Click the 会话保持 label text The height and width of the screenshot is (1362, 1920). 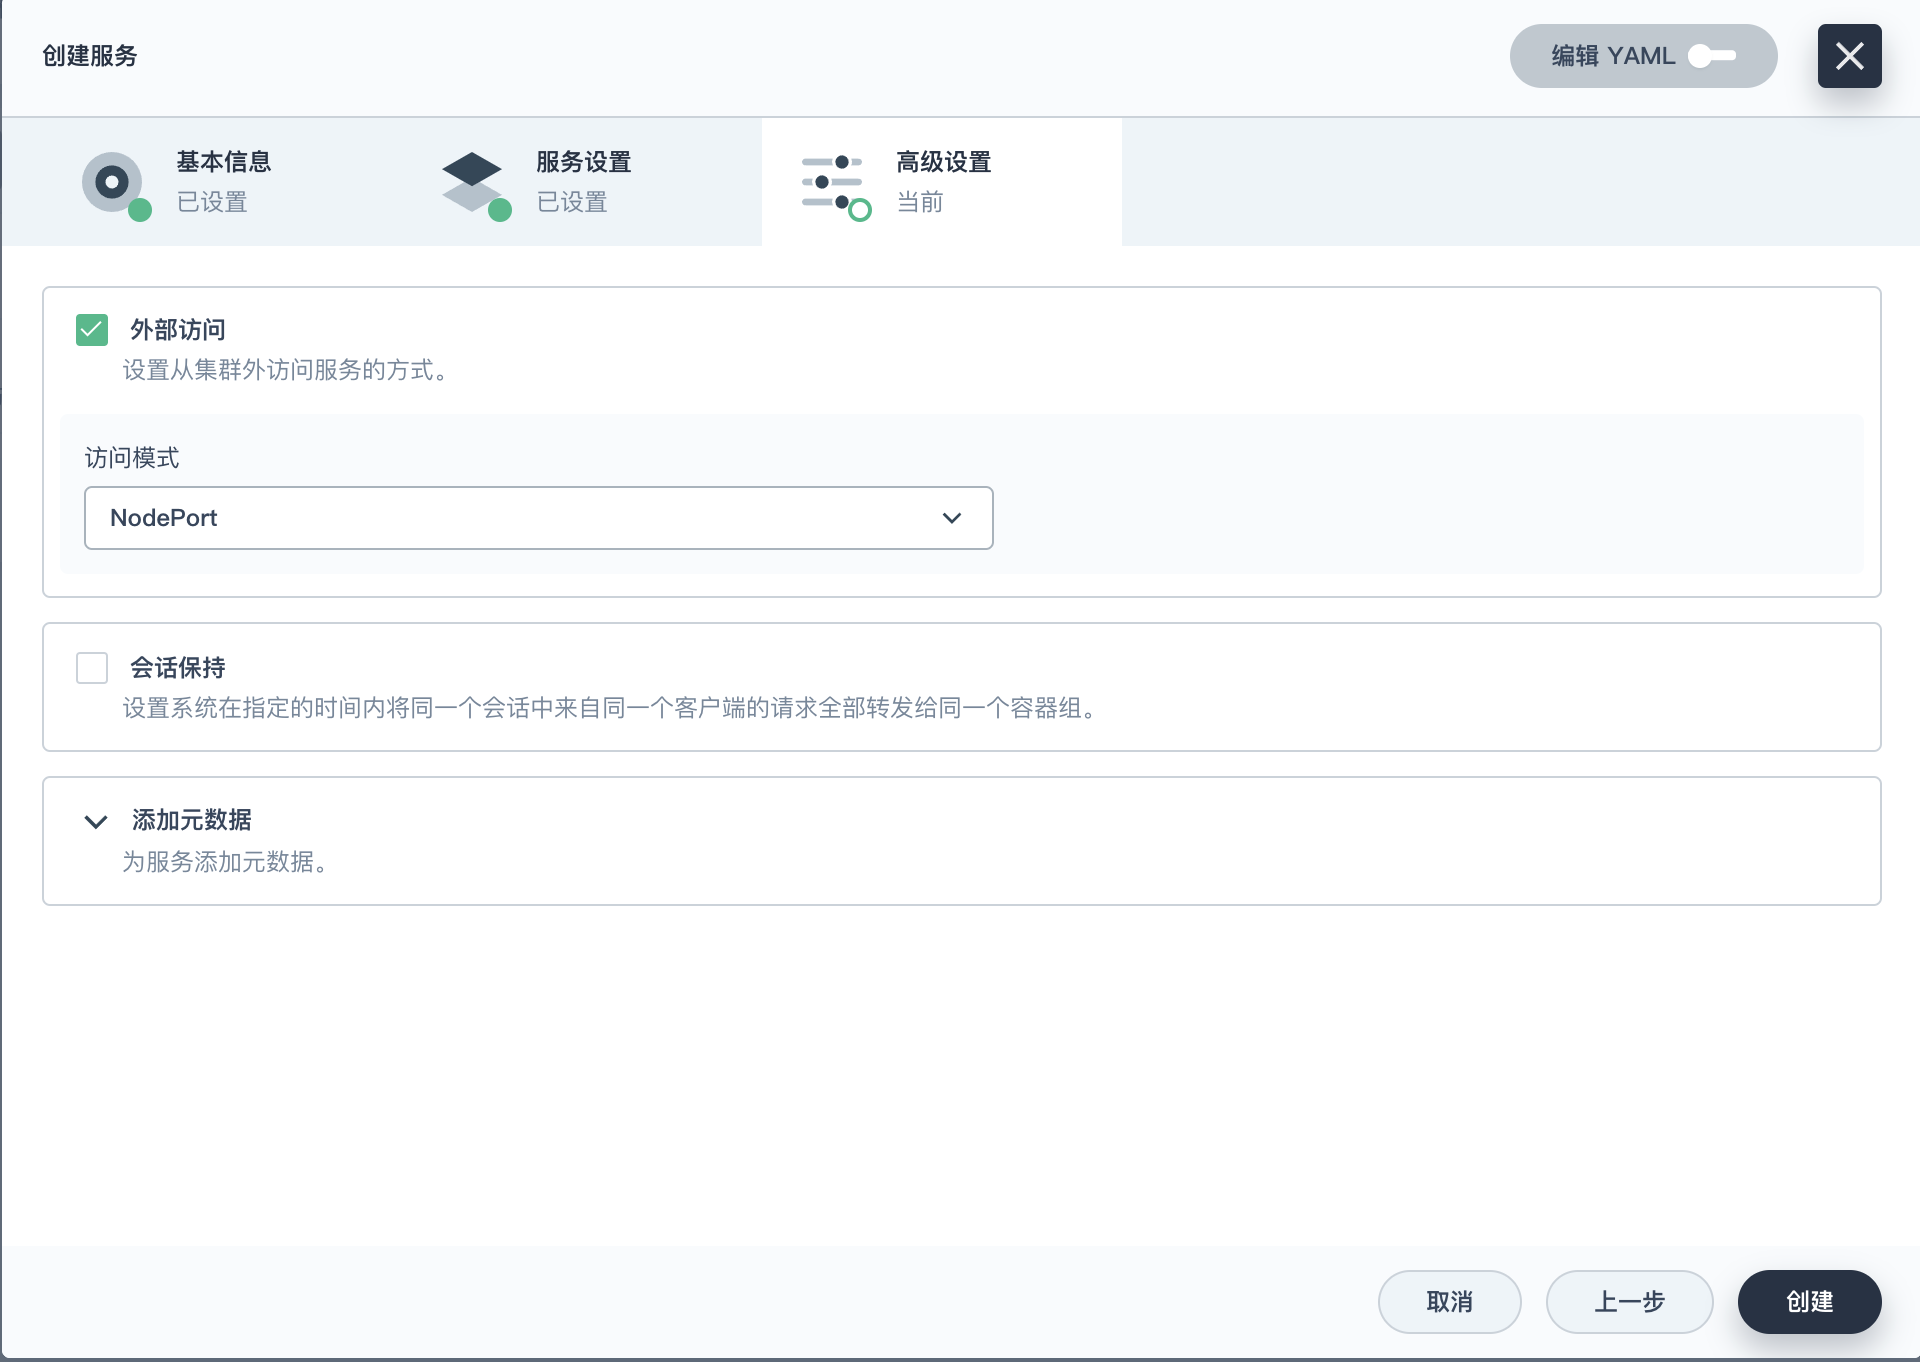(178, 668)
